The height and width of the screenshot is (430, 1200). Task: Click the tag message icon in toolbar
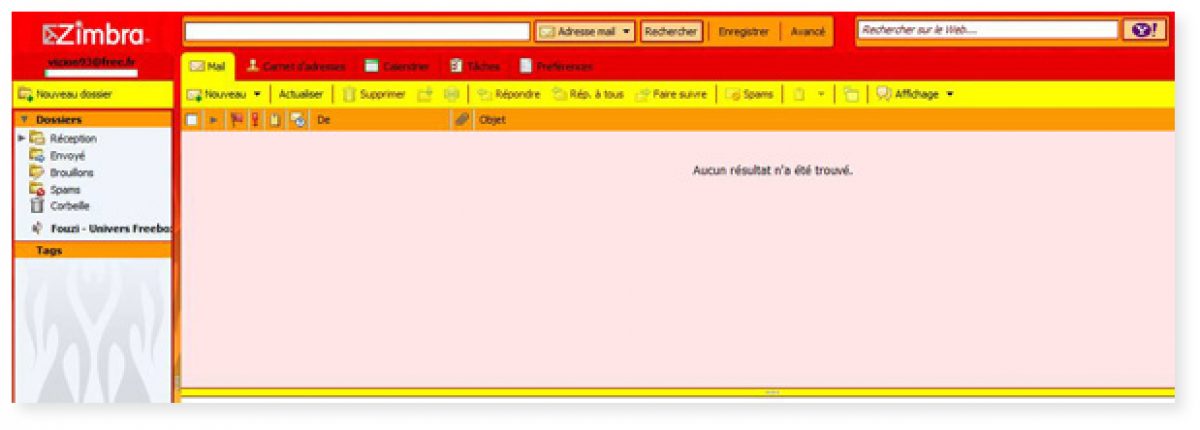799,94
